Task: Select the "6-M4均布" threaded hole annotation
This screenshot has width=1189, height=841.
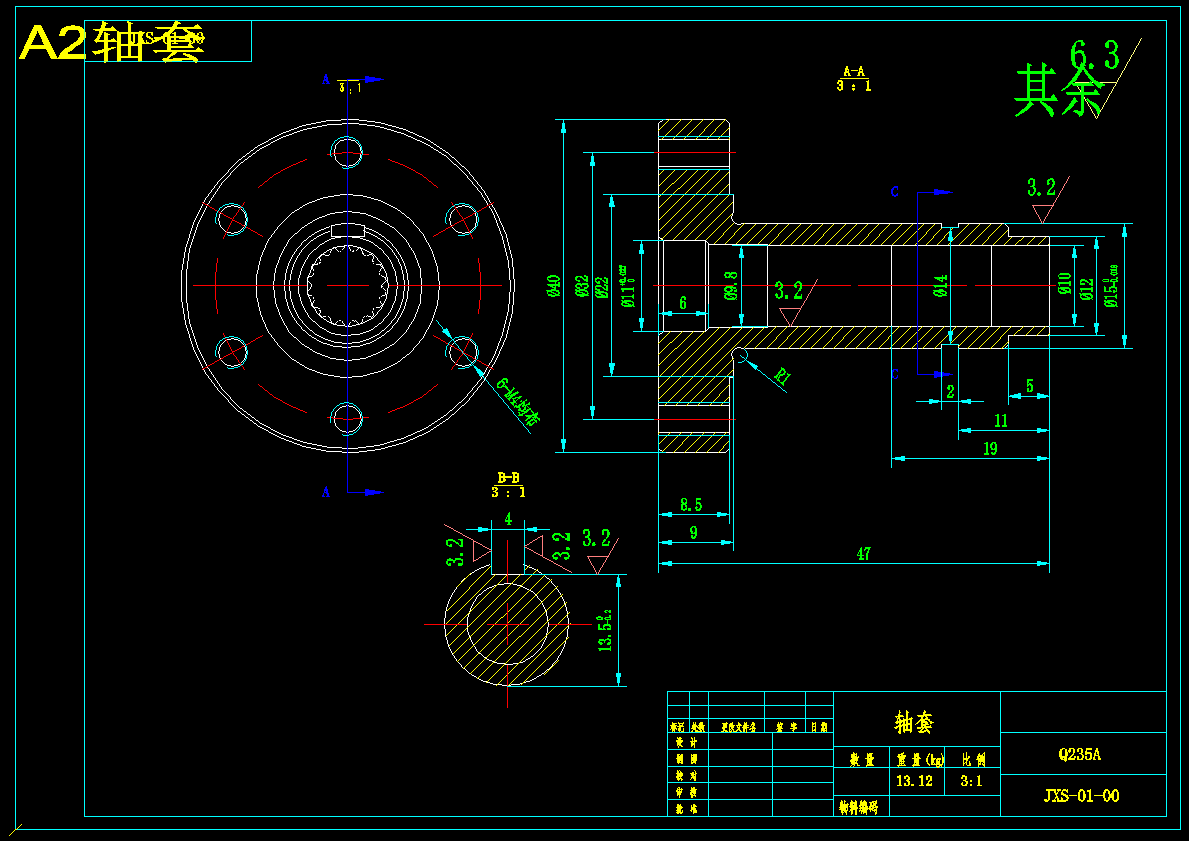Action: (x=519, y=402)
